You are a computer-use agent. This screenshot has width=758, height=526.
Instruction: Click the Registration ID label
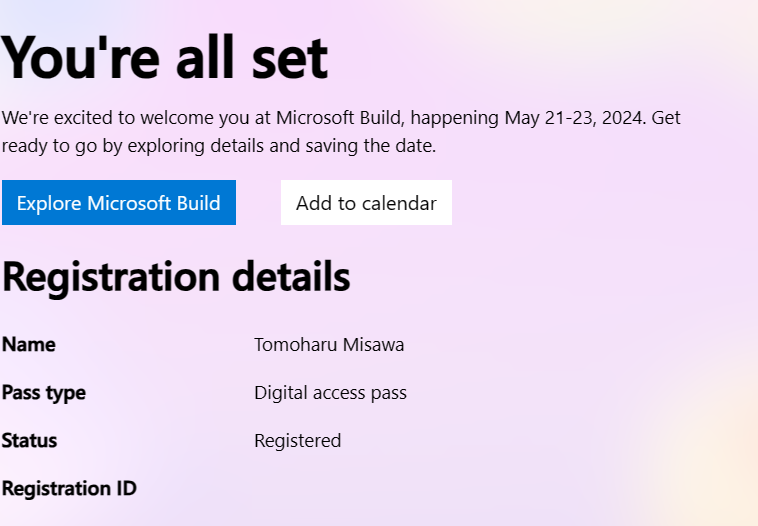[69, 489]
